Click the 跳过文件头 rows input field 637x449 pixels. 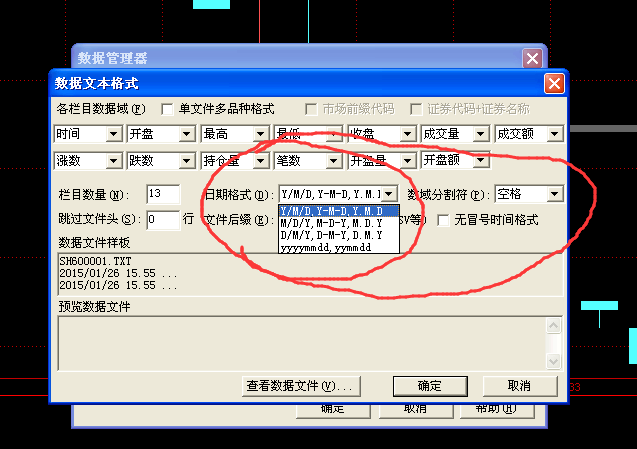click(x=163, y=220)
